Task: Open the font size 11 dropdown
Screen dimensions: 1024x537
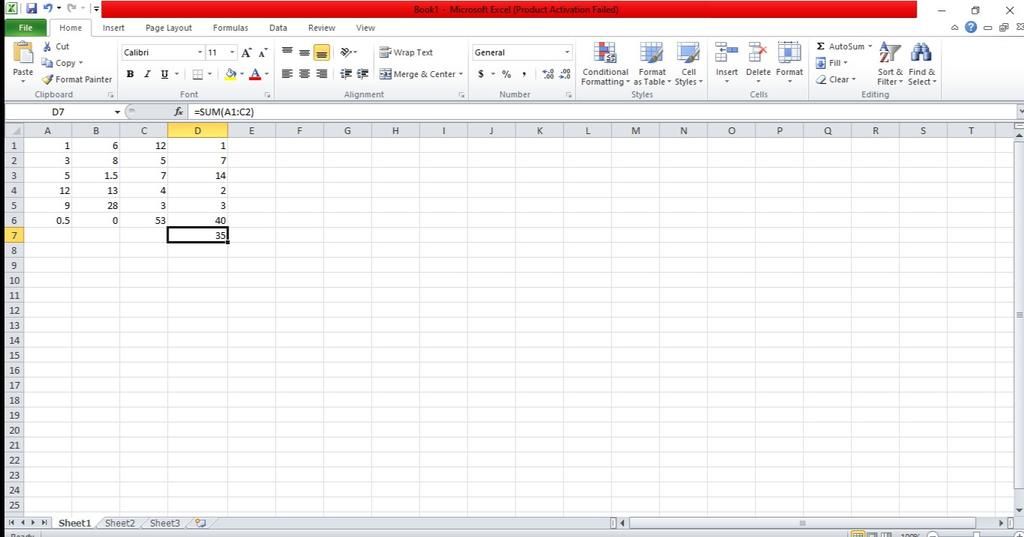Action: point(232,52)
